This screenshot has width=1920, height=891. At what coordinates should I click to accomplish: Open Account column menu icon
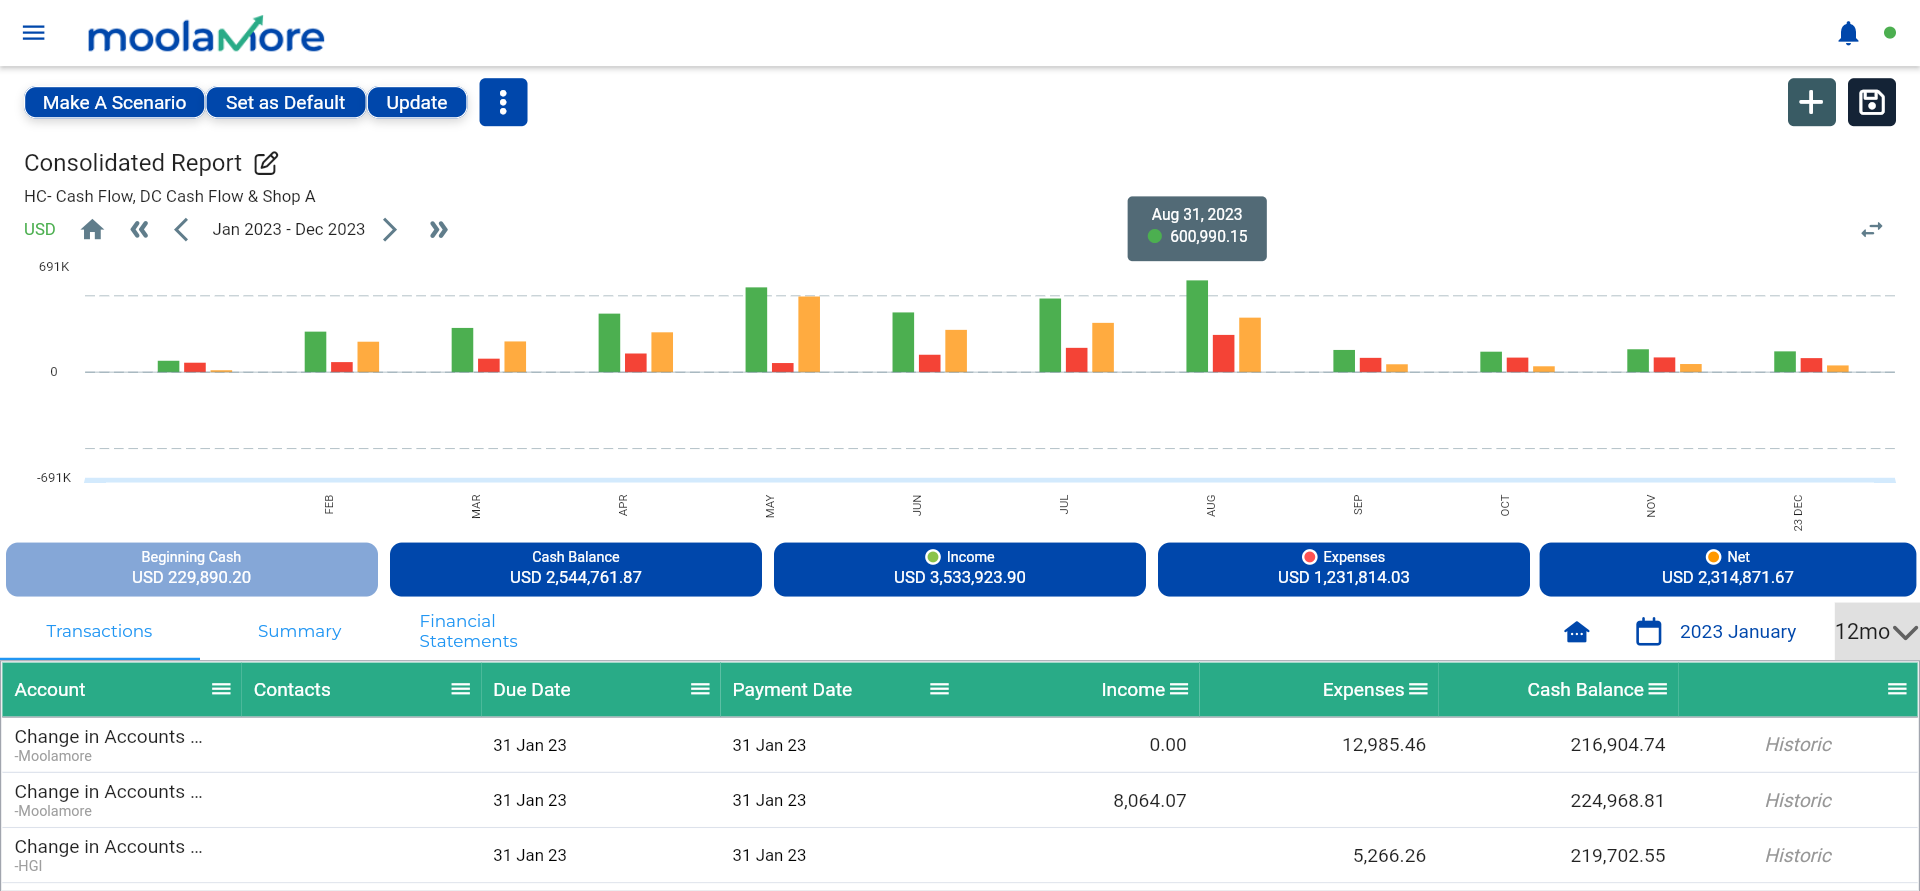click(221, 689)
